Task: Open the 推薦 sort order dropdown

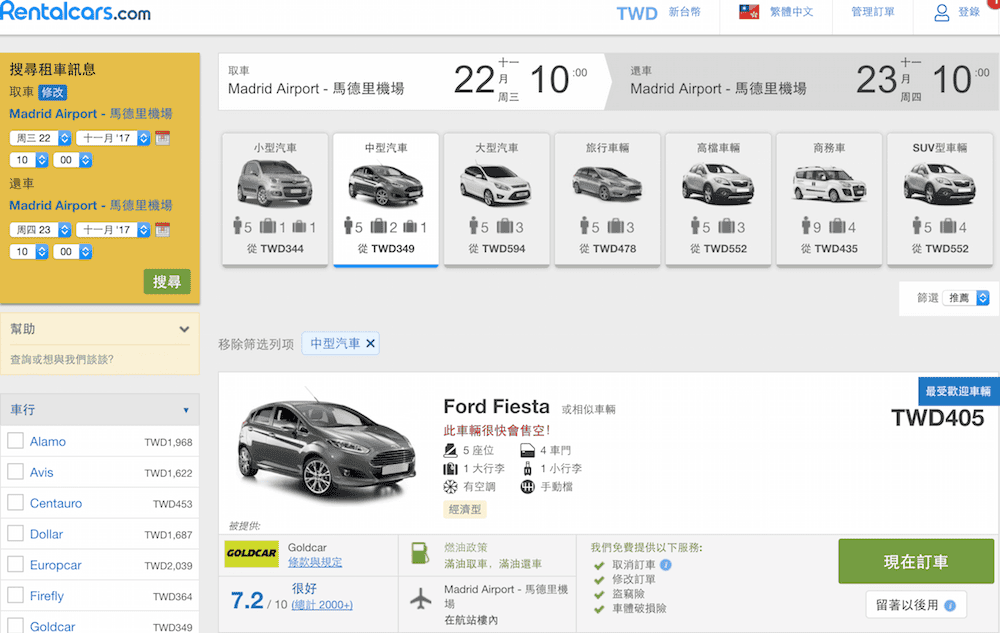Action: click(963, 297)
